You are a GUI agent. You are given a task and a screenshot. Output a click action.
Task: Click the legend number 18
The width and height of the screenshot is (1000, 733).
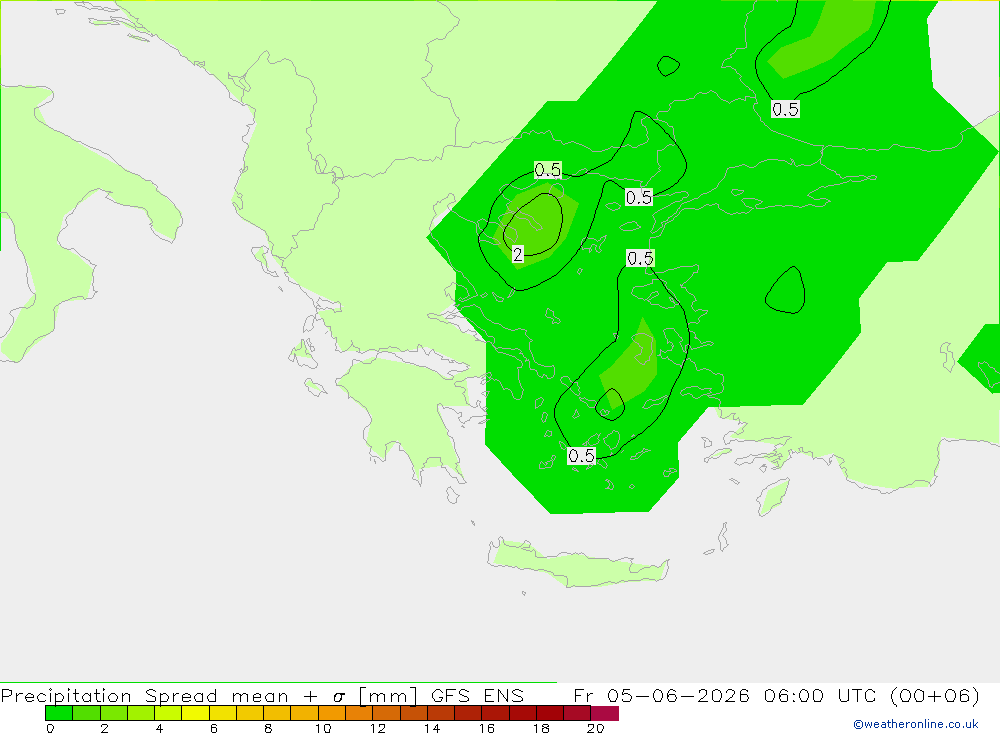point(541,728)
